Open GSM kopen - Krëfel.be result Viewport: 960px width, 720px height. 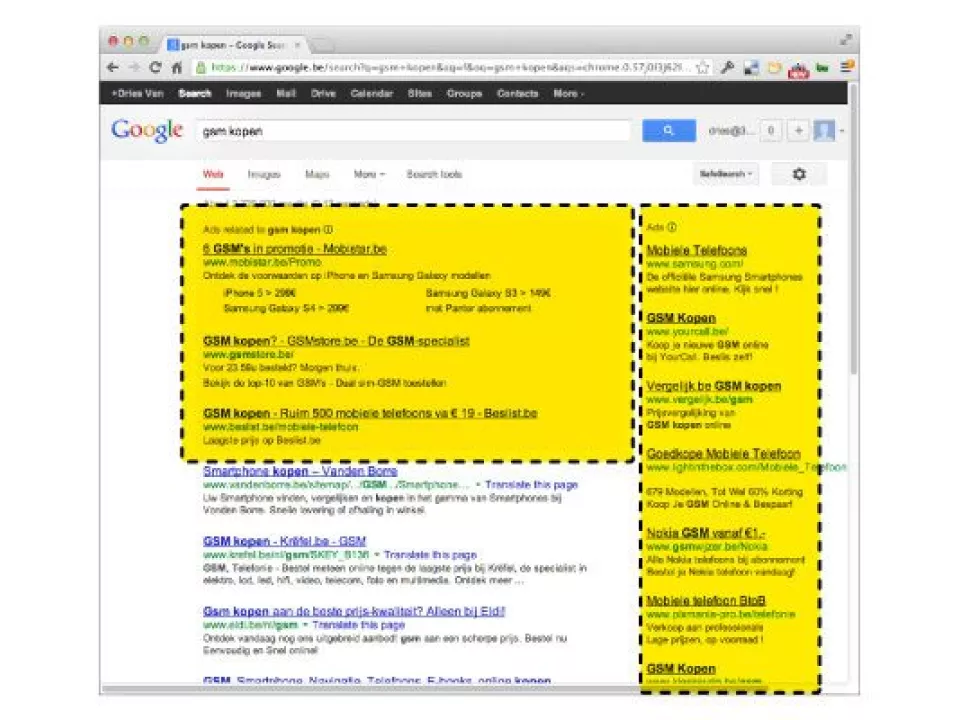pyautogui.click(x=284, y=541)
